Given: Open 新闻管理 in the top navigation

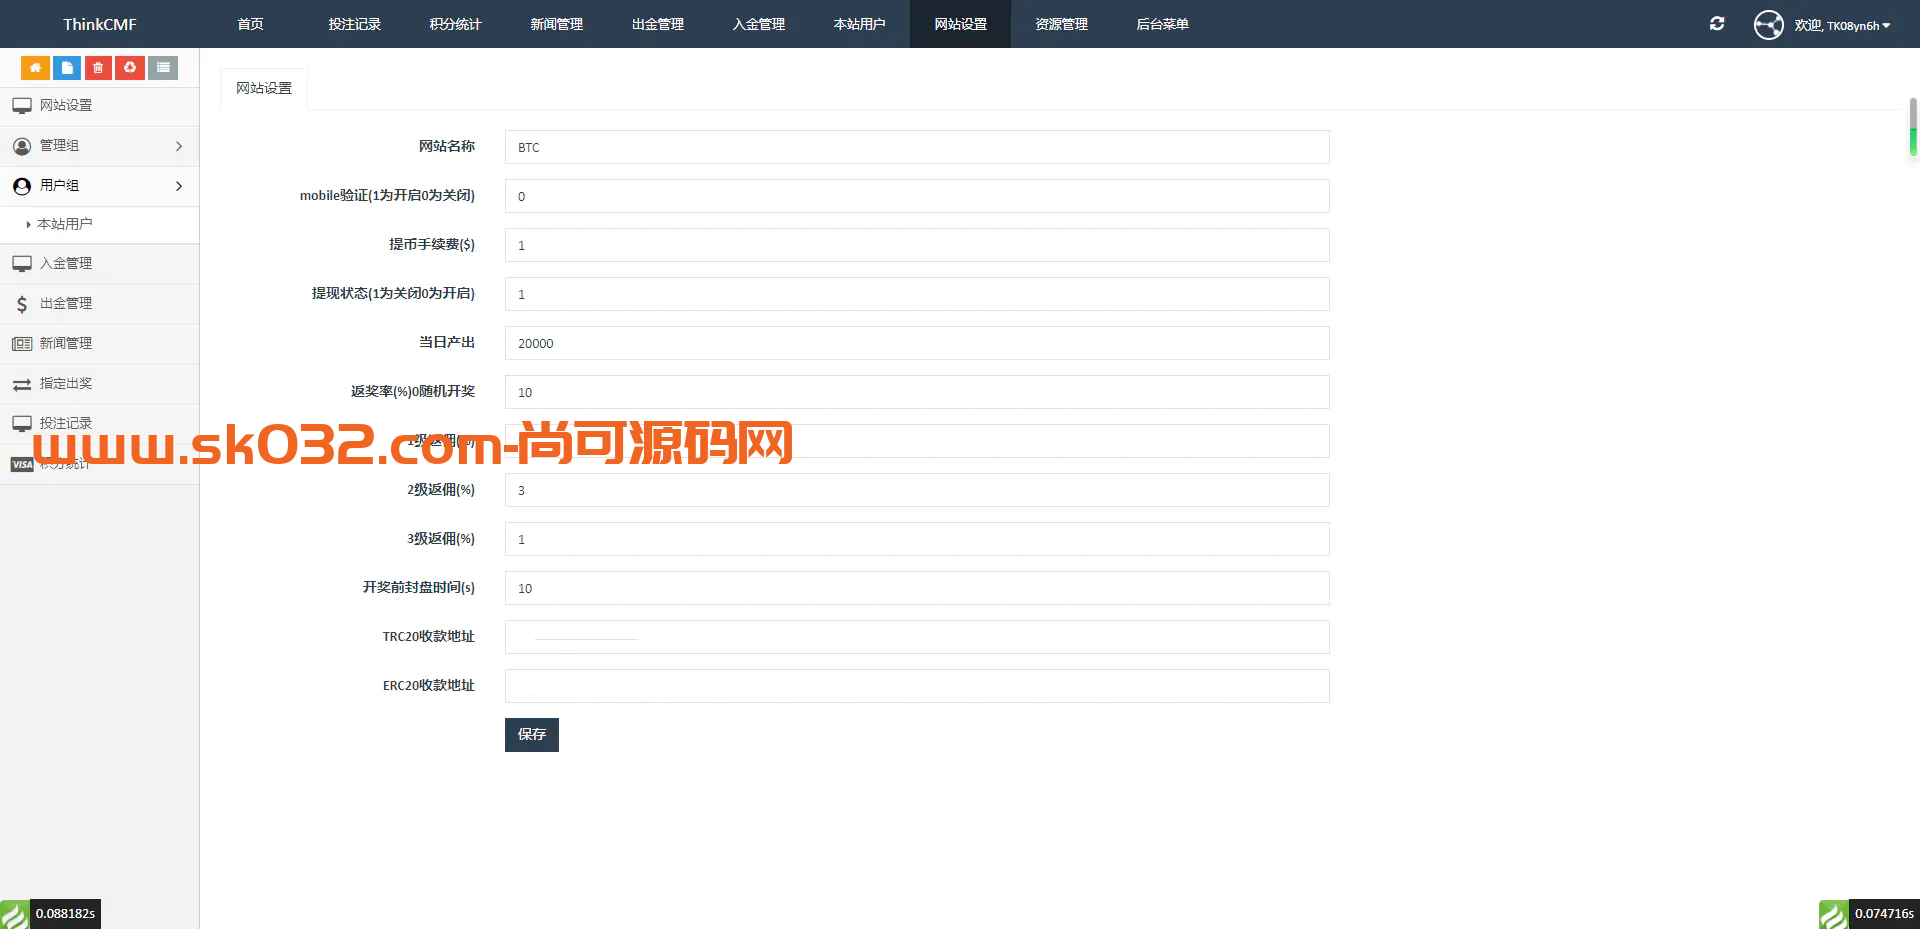Looking at the screenshot, I should (x=557, y=24).
